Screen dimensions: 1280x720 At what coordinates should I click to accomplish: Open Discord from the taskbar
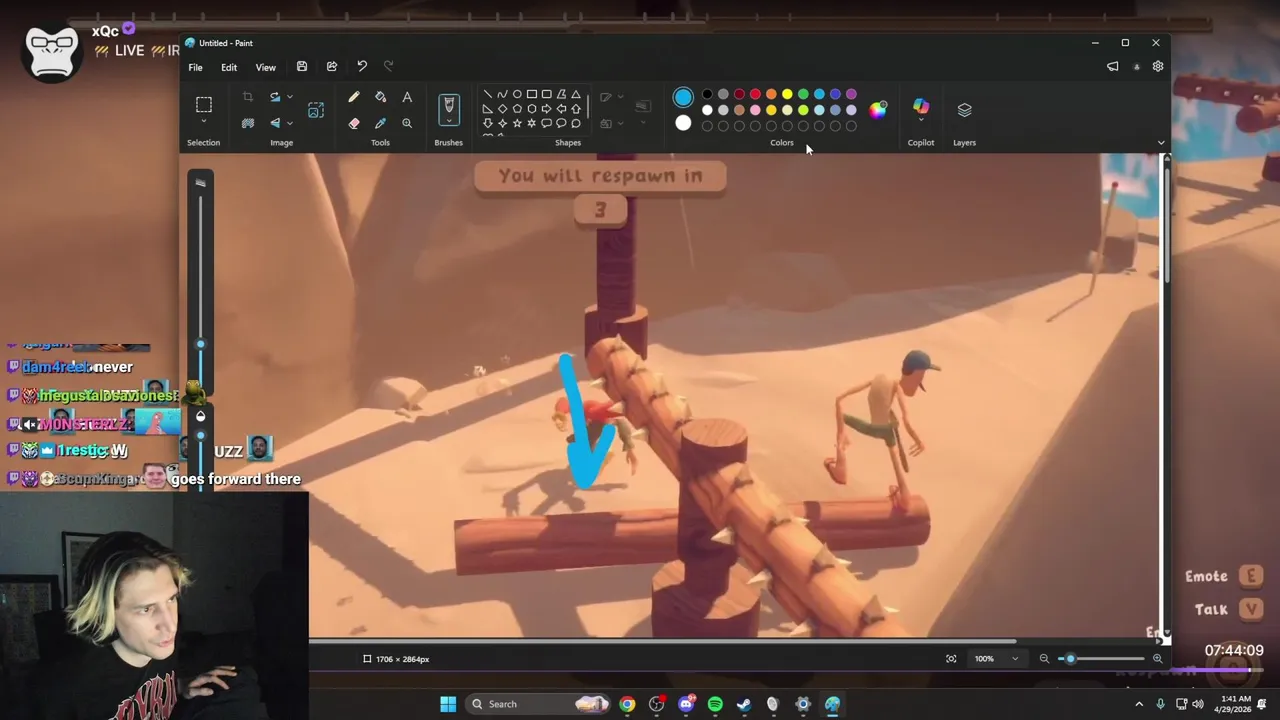(x=686, y=704)
